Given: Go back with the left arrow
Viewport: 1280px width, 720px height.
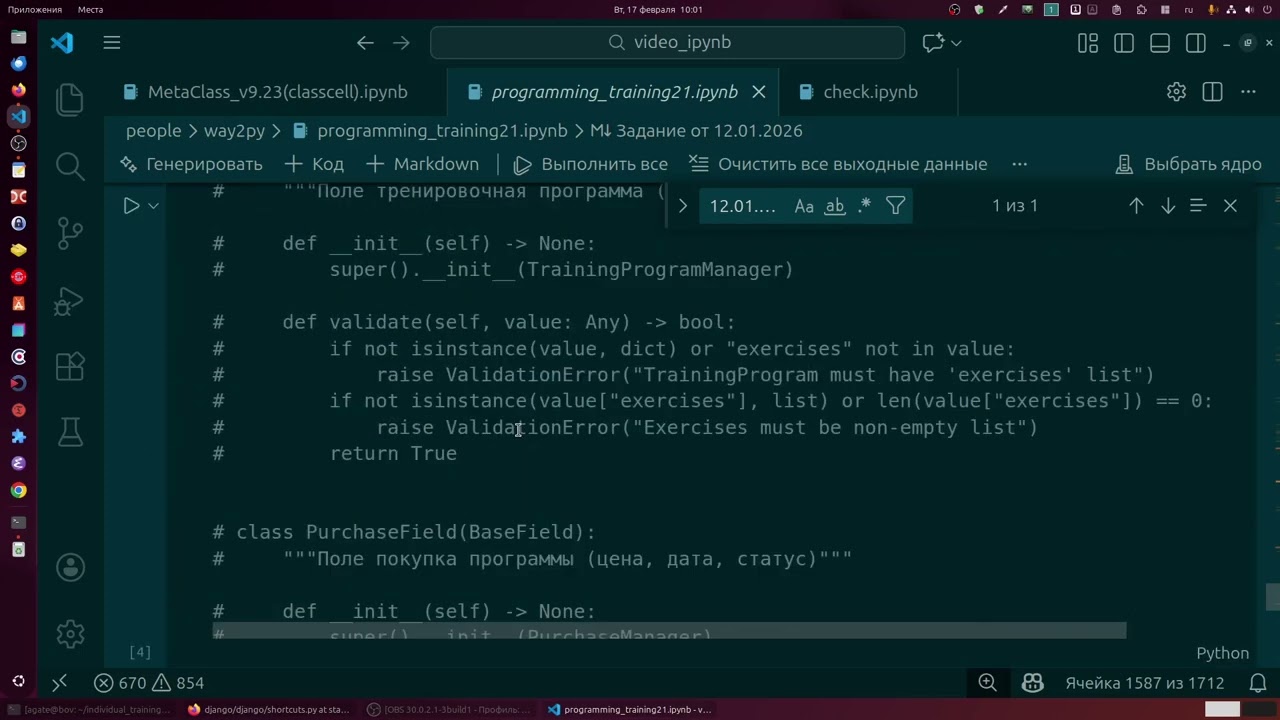Looking at the screenshot, I should [x=365, y=42].
